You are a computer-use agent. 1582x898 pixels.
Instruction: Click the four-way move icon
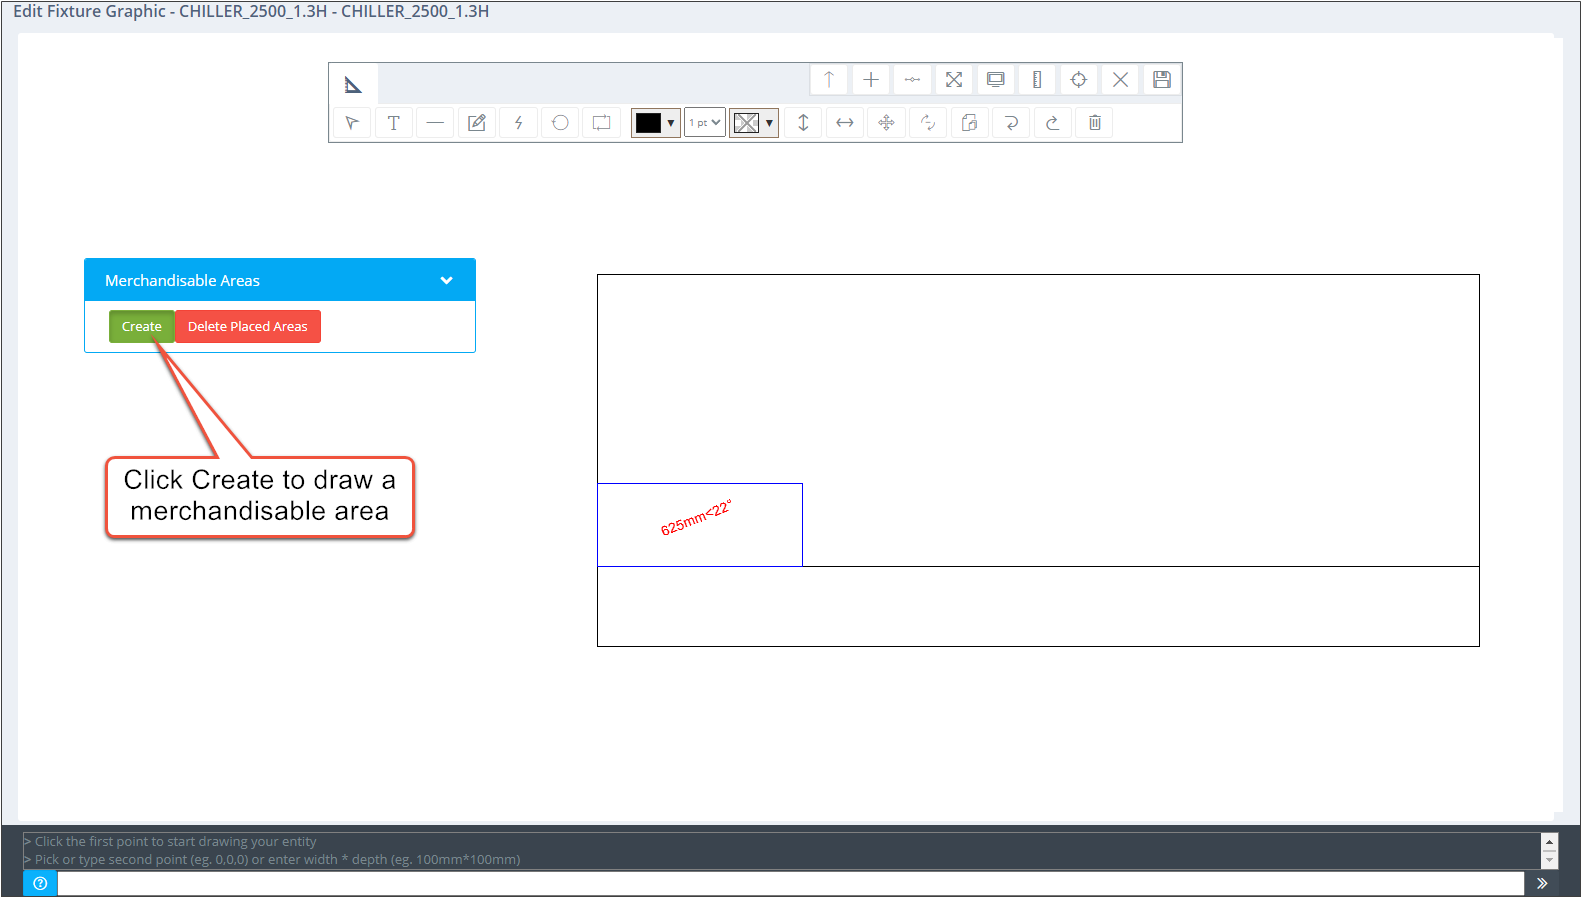coord(886,123)
